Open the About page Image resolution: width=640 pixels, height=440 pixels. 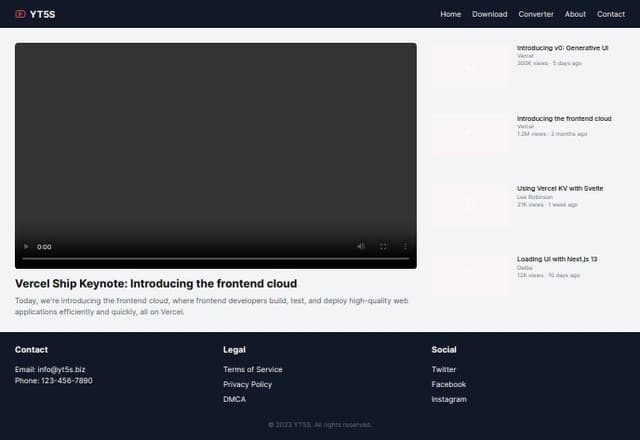pyautogui.click(x=575, y=14)
